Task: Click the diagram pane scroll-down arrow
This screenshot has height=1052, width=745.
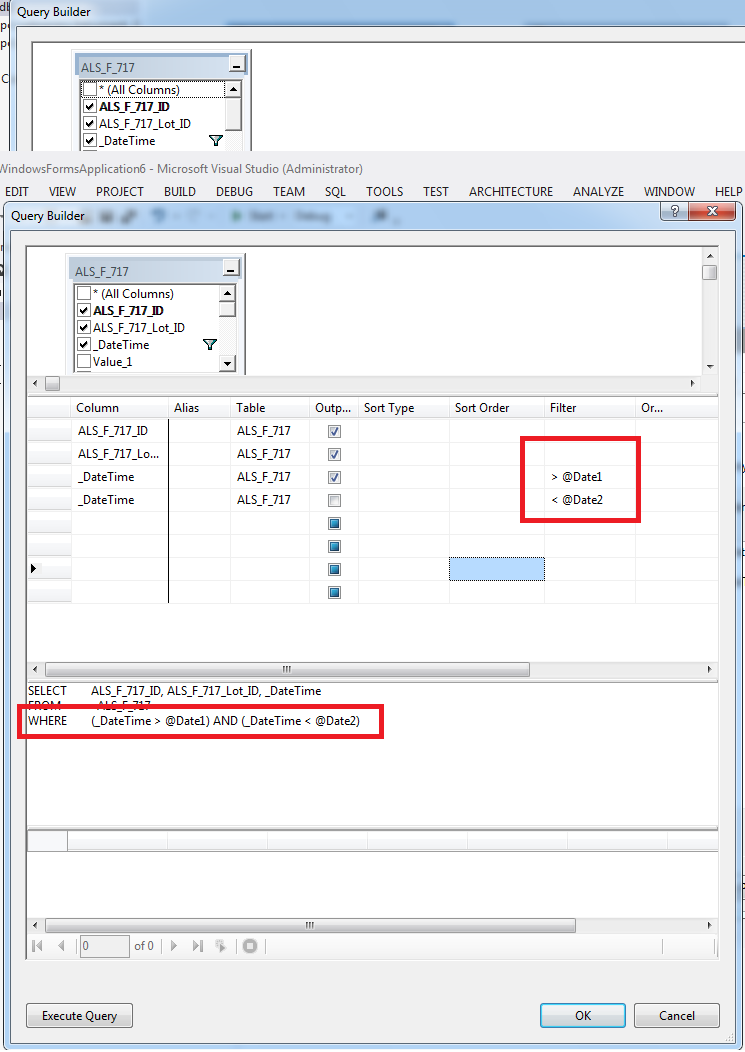Action: pos(709,366)
